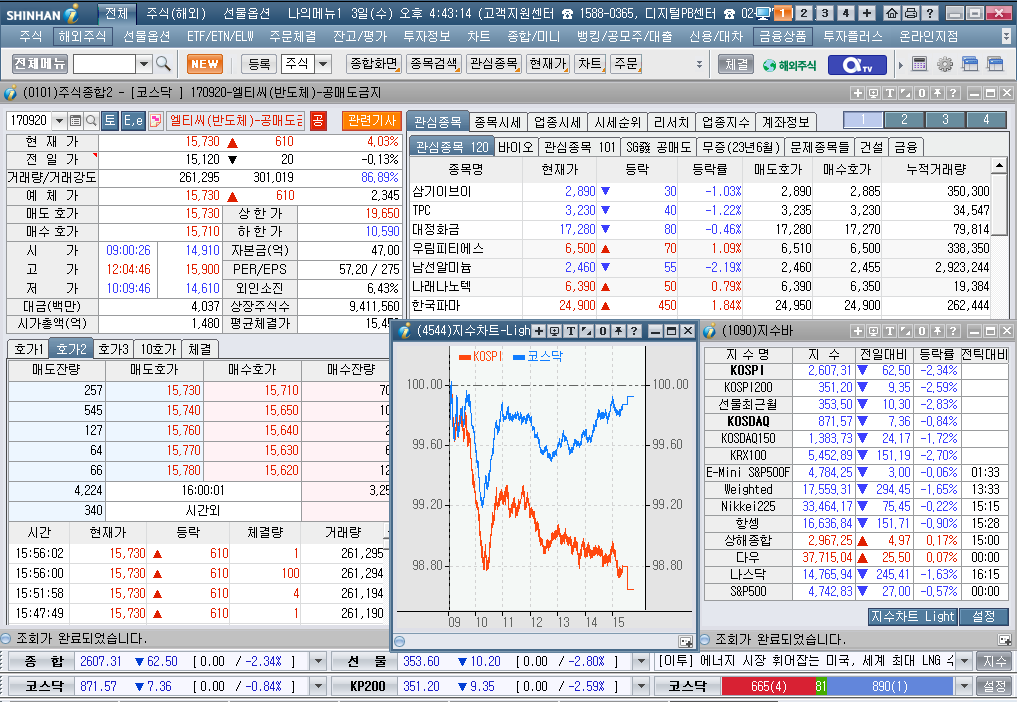Click the 지수 button beside the news ticker
The image size is (1017, 702).
click(x=994, y=662)
